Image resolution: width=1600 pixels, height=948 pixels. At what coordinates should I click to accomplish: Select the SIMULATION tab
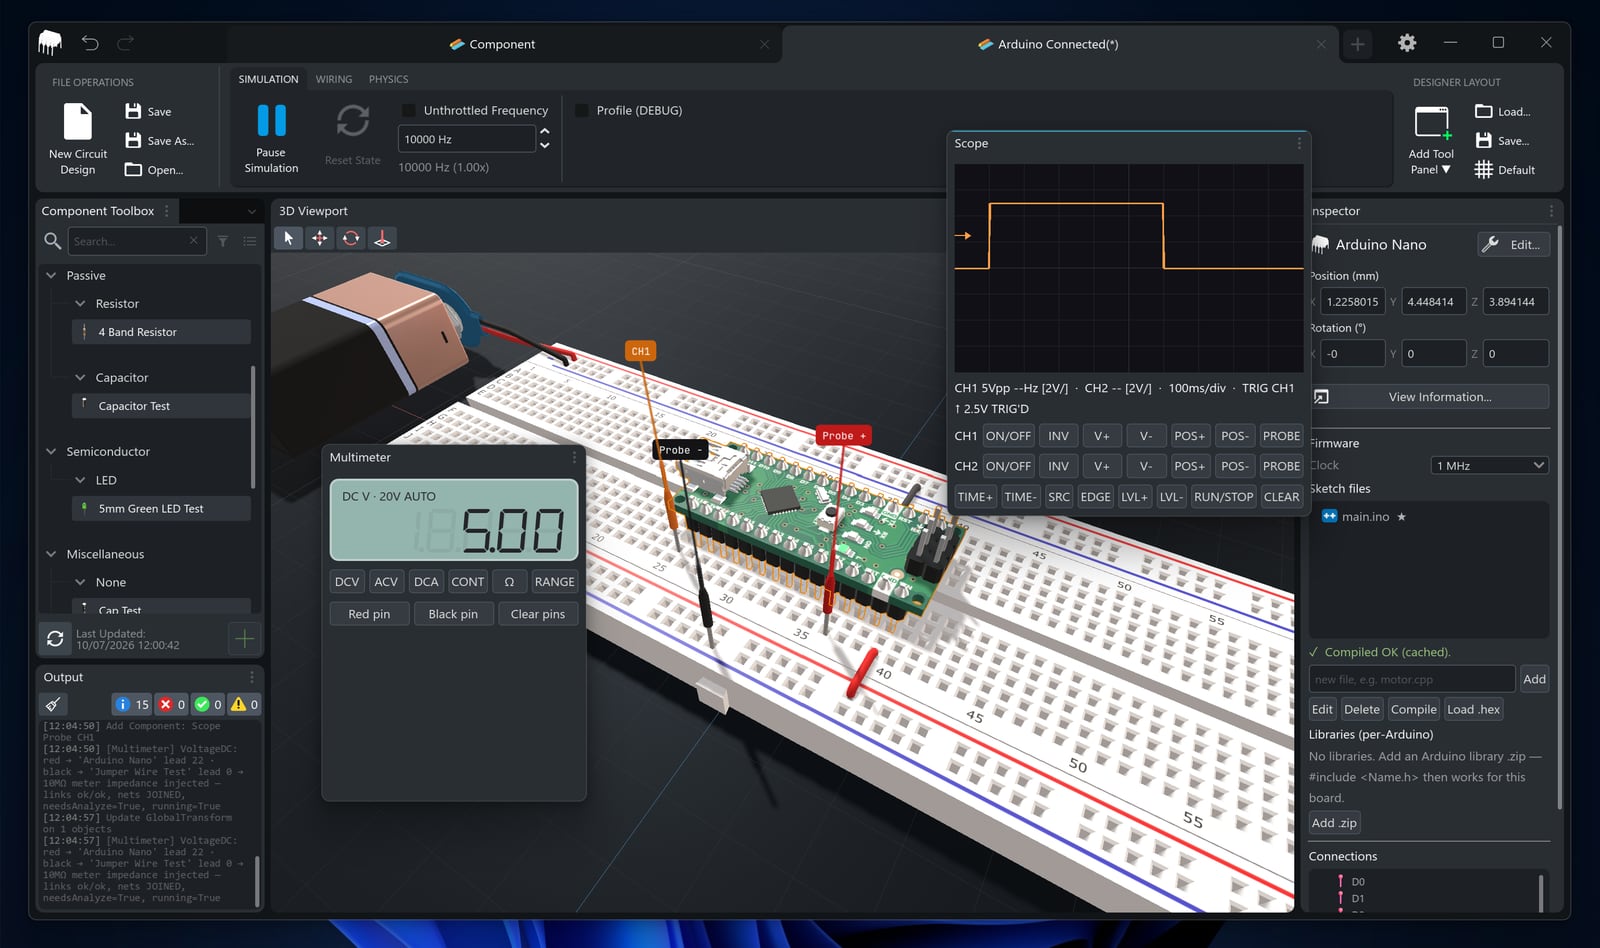coord(268,79)
